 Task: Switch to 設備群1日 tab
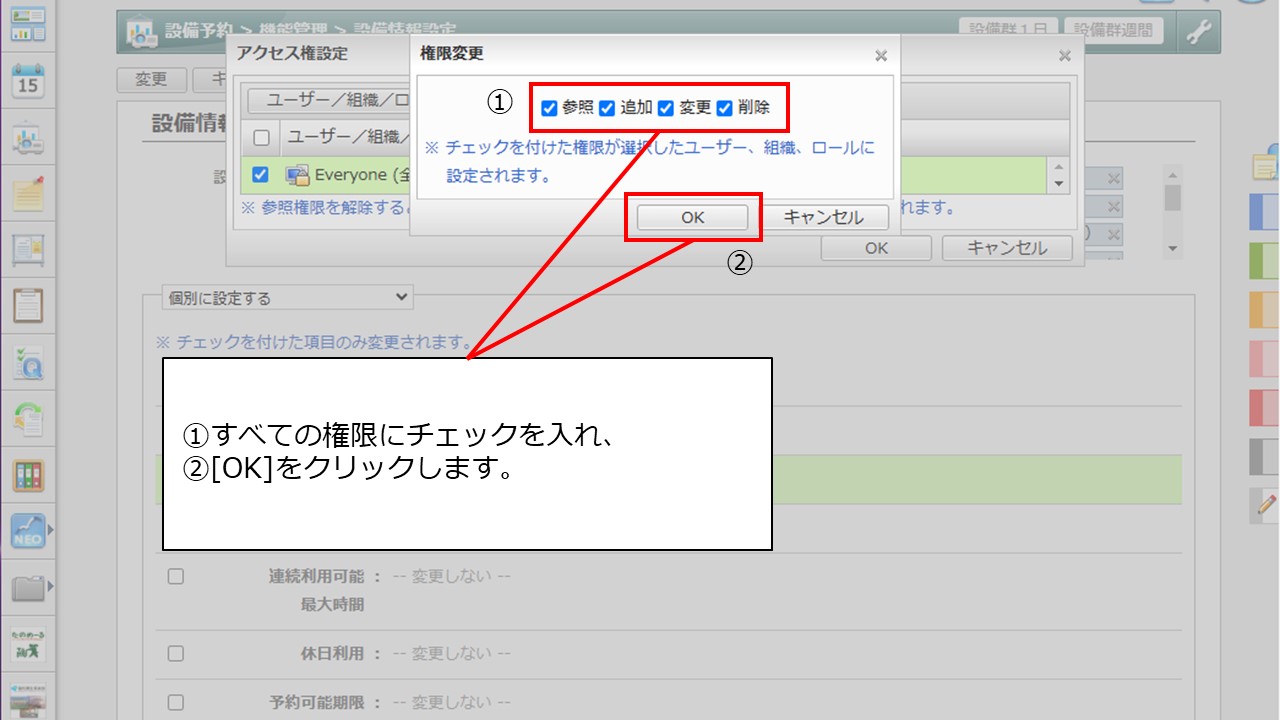[x=1006, y=30]
